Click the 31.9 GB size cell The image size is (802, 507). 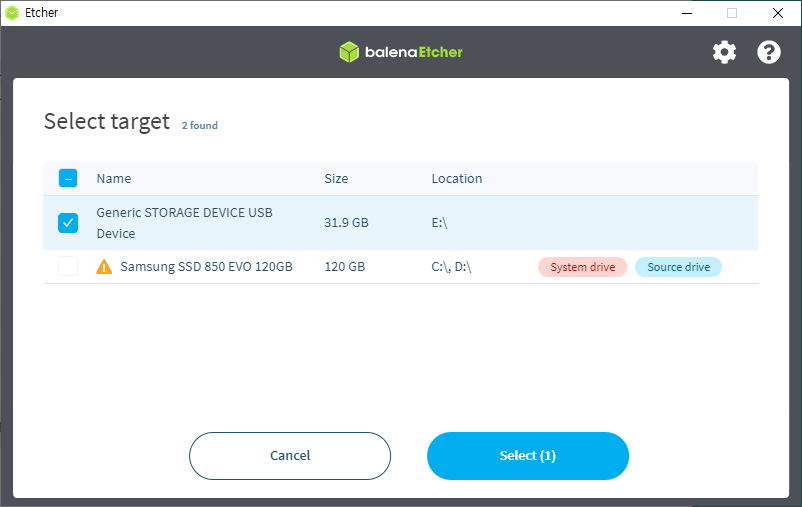(346, 223)
